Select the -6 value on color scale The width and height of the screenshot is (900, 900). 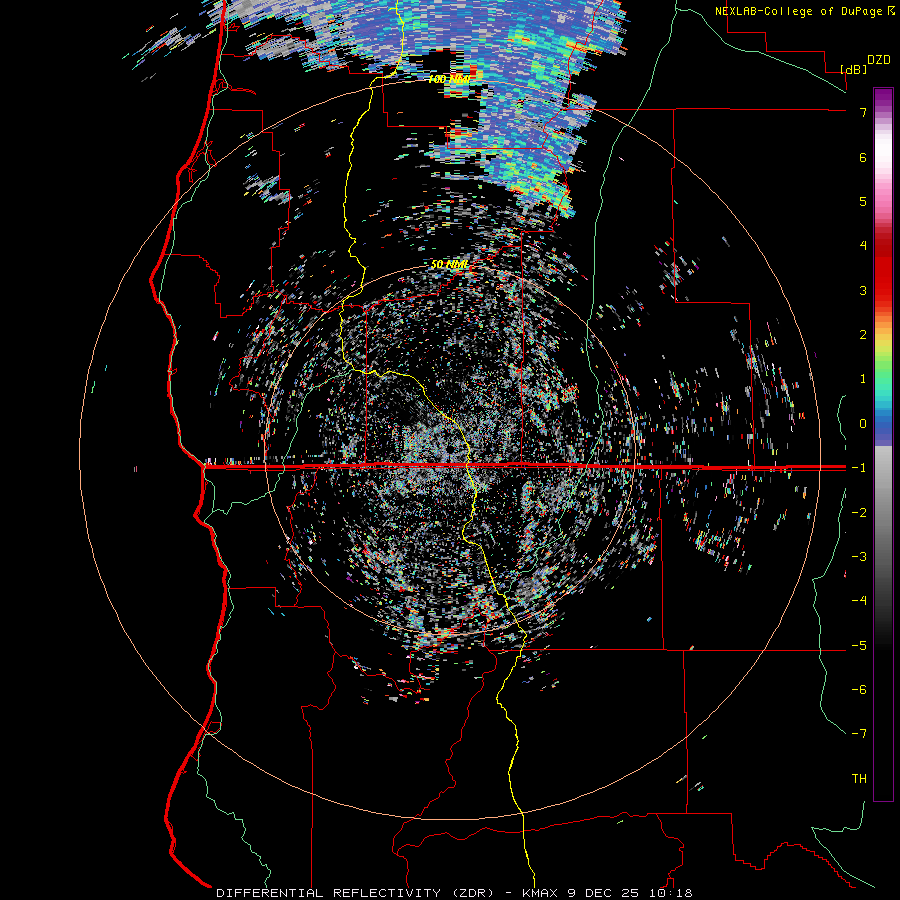859,689
